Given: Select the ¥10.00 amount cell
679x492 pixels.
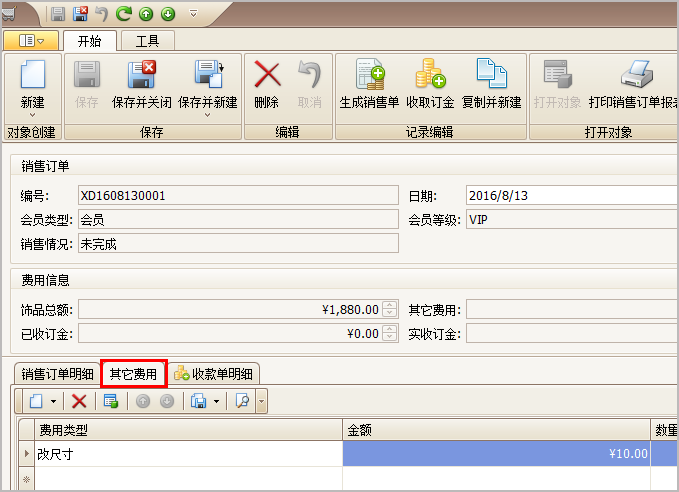Looking at the screenshot, I should pyautogui.click(x=496, y=453).
